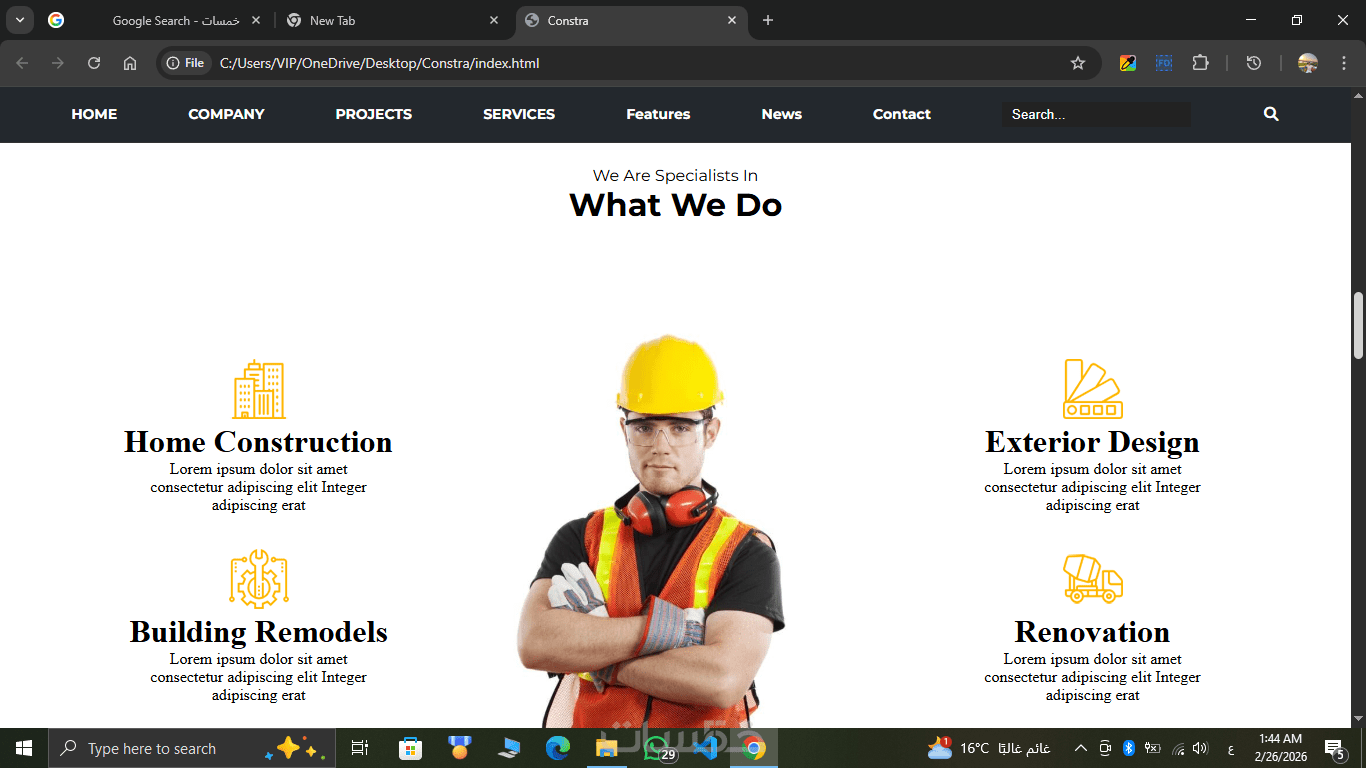
Task: Open the Features nav link
Action: (x=658, y=114)
